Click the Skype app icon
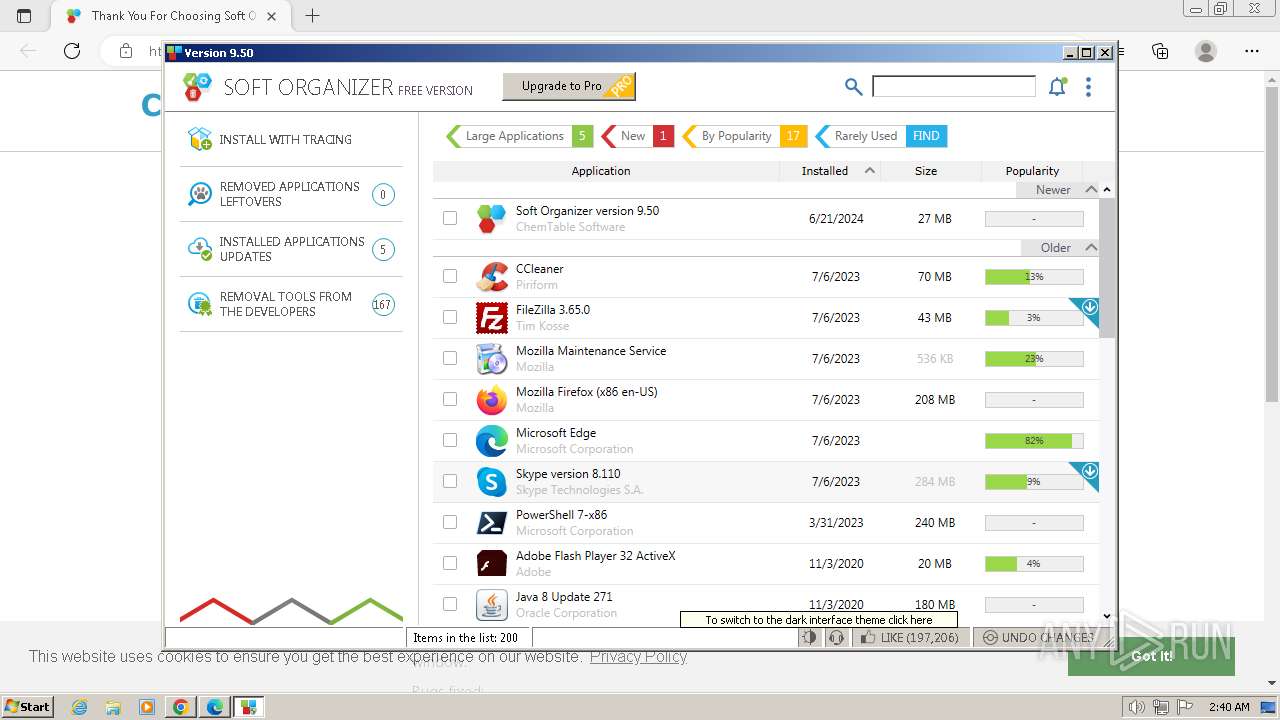The height and width of the screenshot is (720, 1280). click(x=491, y=481)
